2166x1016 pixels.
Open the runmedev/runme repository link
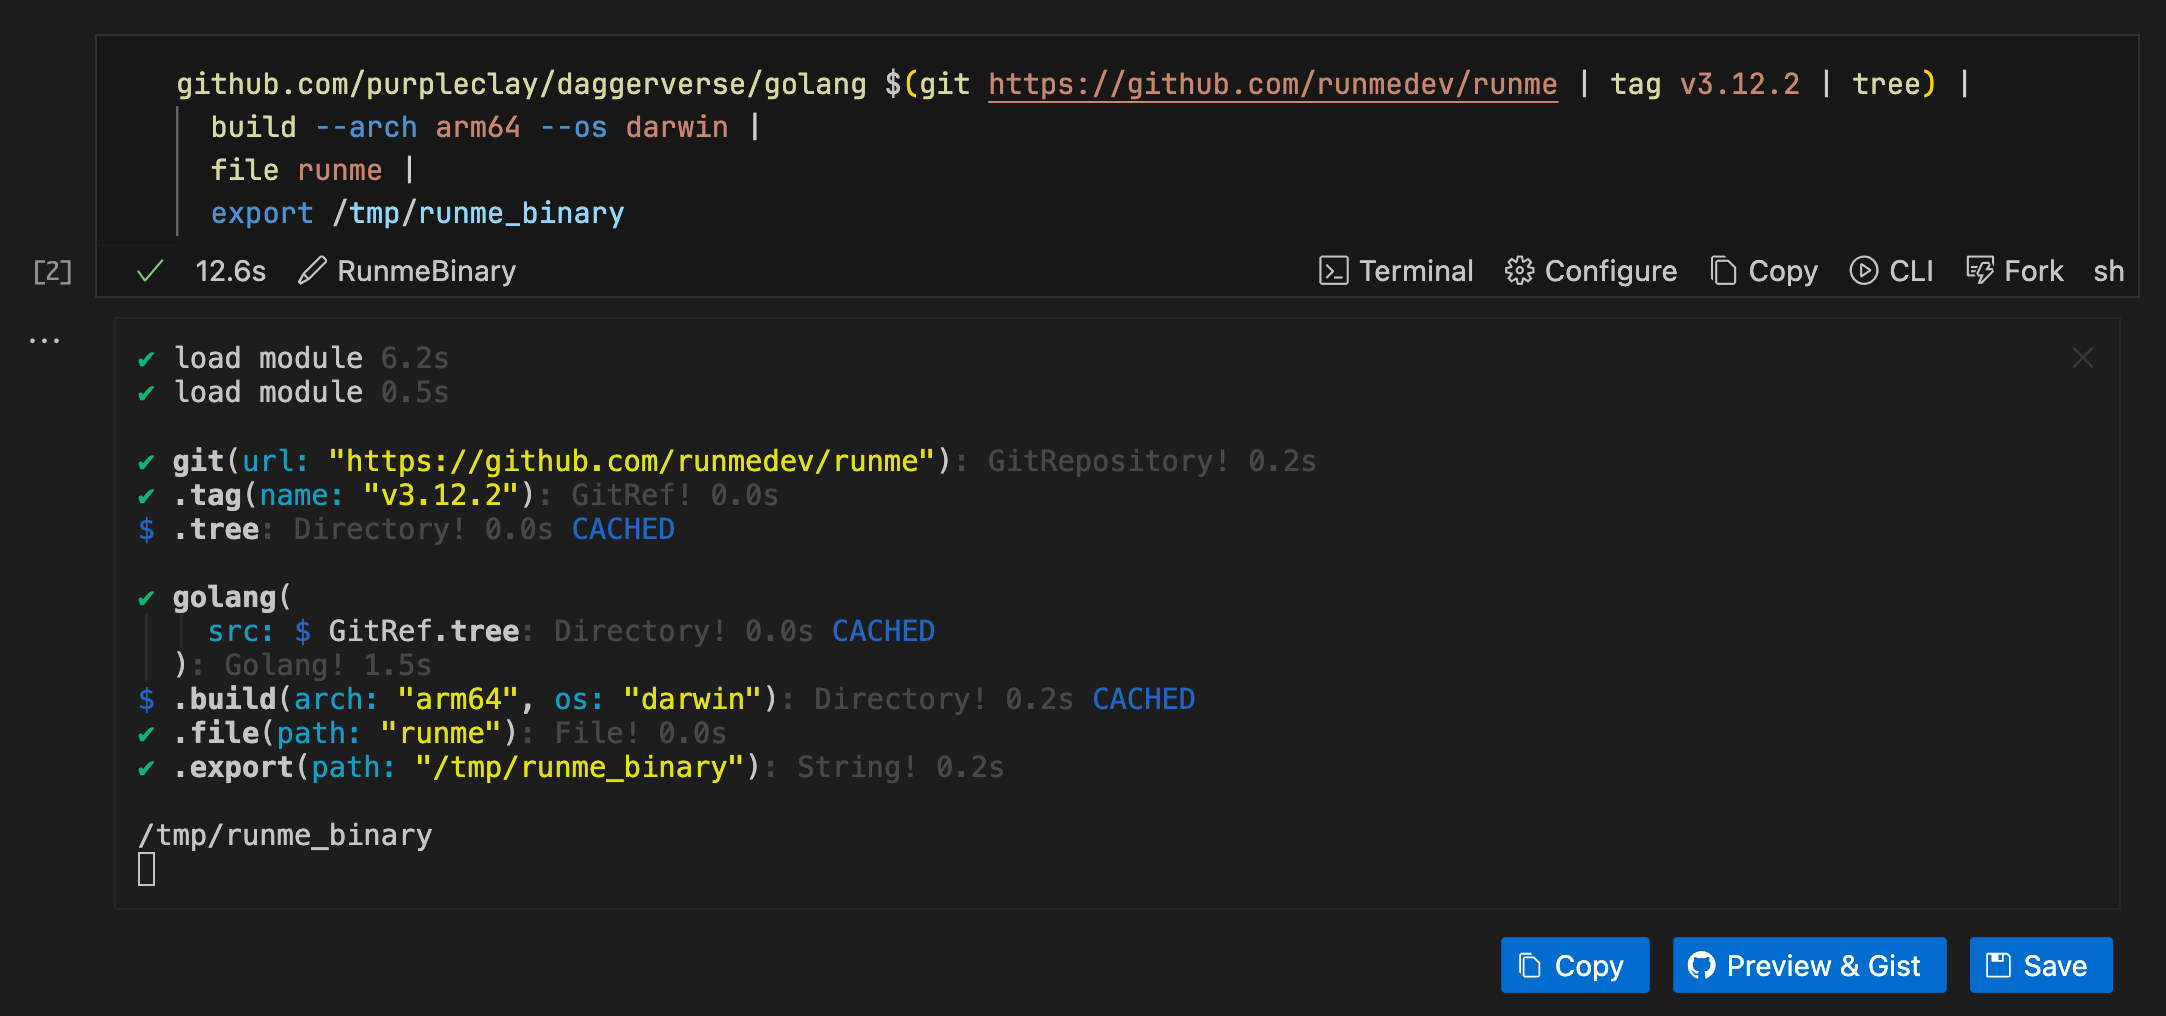tap(1272, 84)
